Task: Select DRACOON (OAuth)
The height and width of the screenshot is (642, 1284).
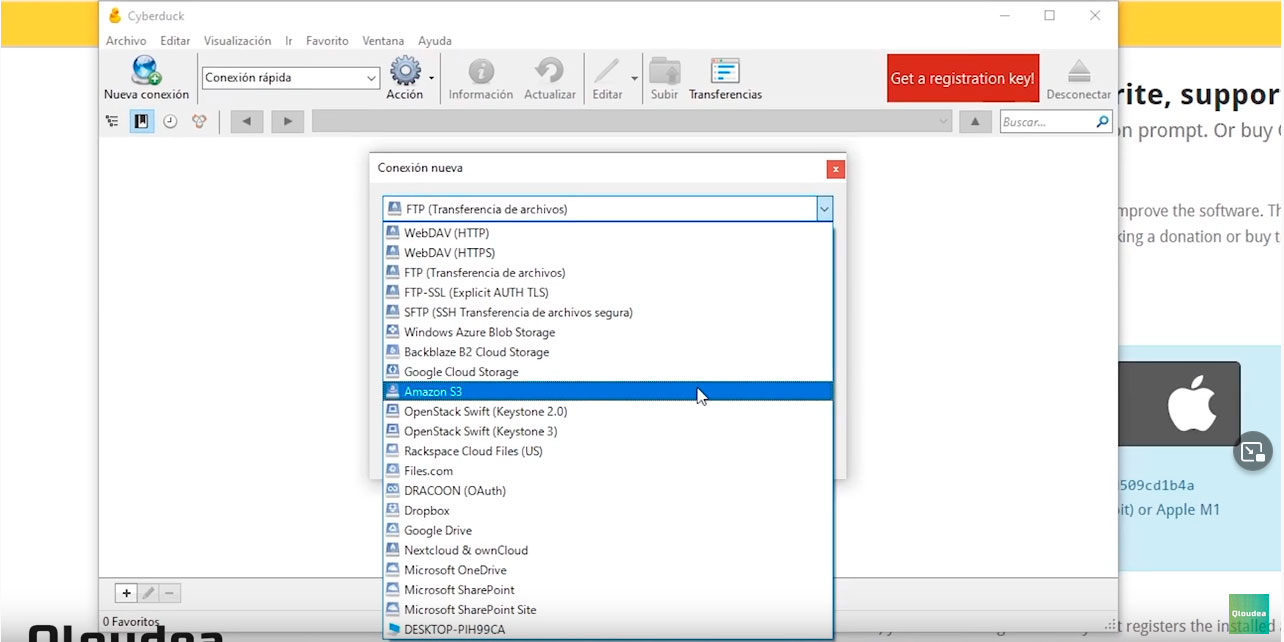Action: pos(608,491)
